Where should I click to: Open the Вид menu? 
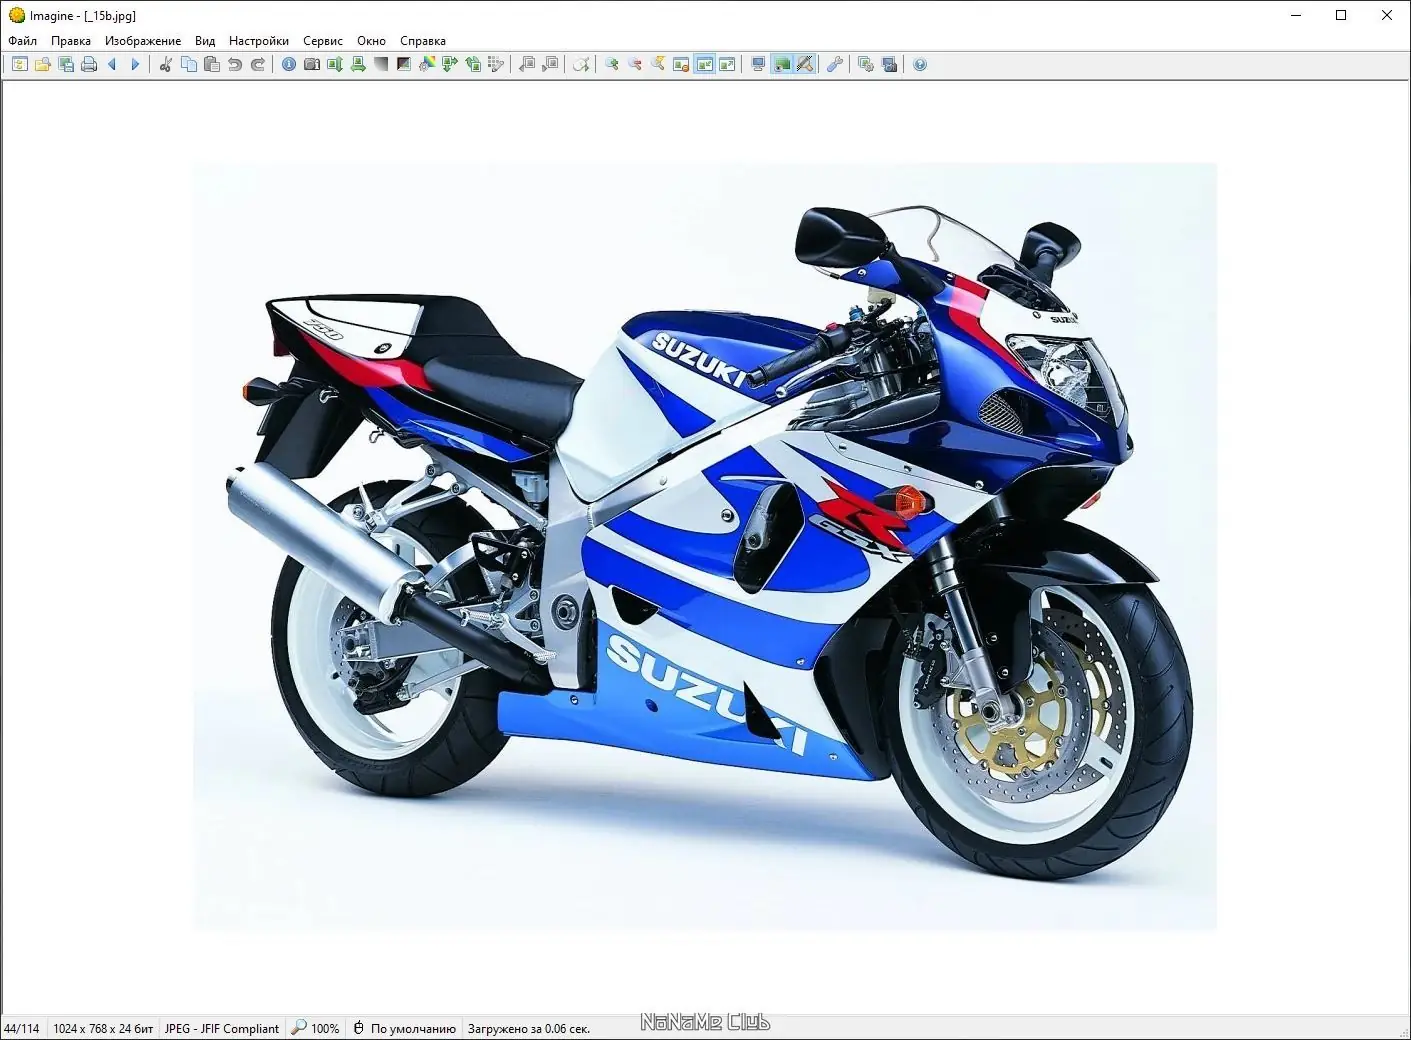coord(205,41)
